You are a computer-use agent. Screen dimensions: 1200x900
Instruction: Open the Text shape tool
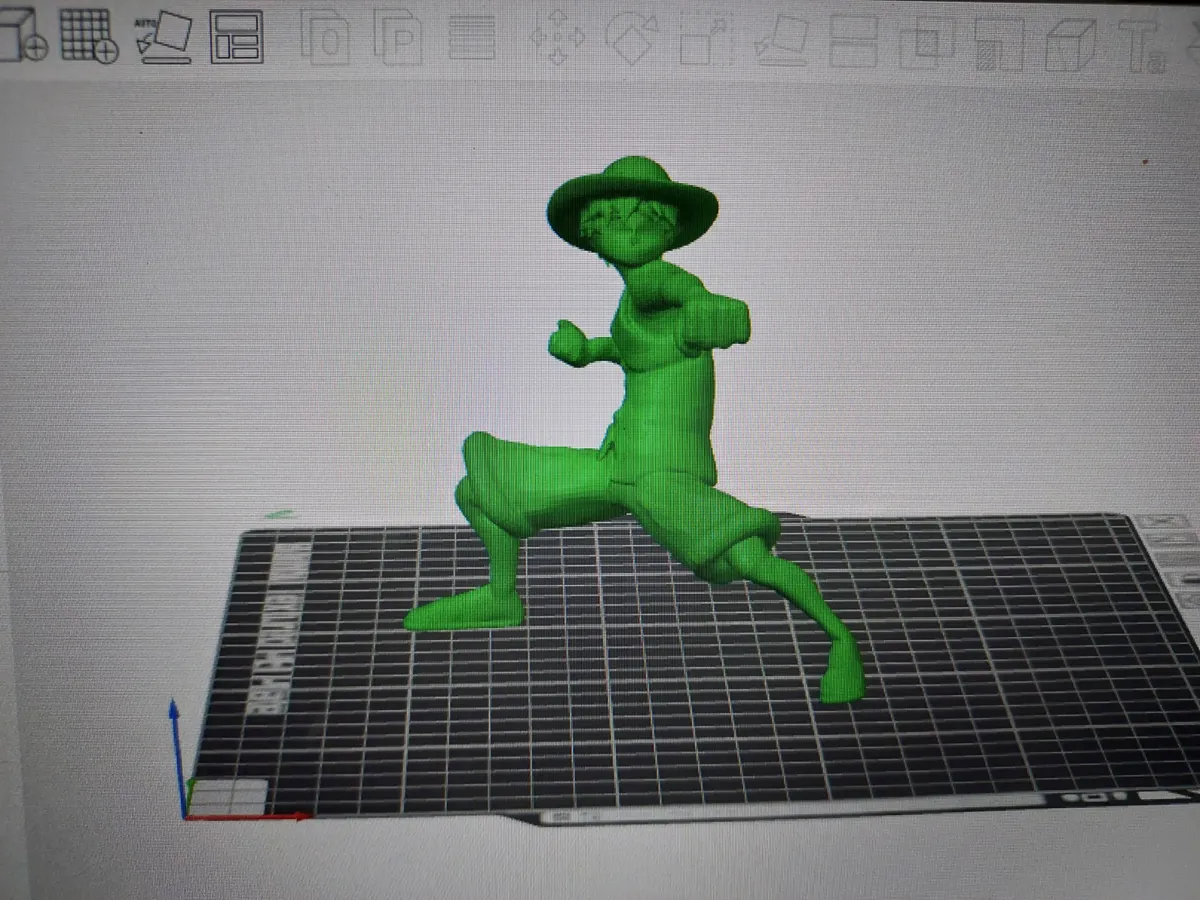tap(1142, 48)
